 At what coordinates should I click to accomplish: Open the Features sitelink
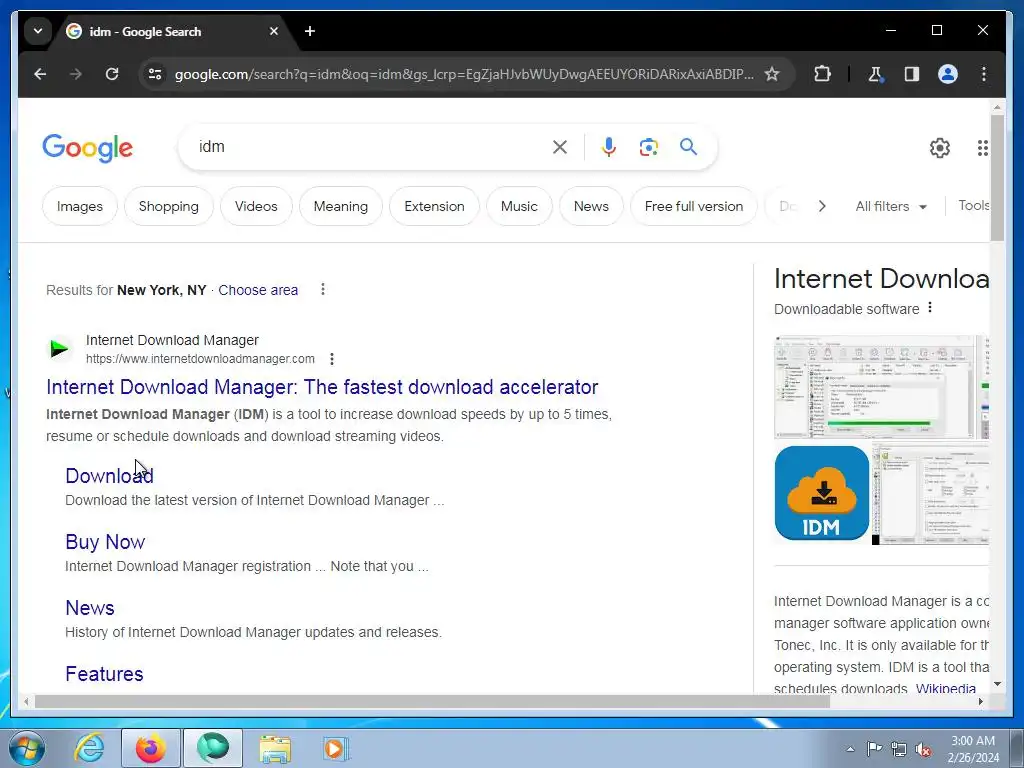pyautogui.click(x=104, y=674)
